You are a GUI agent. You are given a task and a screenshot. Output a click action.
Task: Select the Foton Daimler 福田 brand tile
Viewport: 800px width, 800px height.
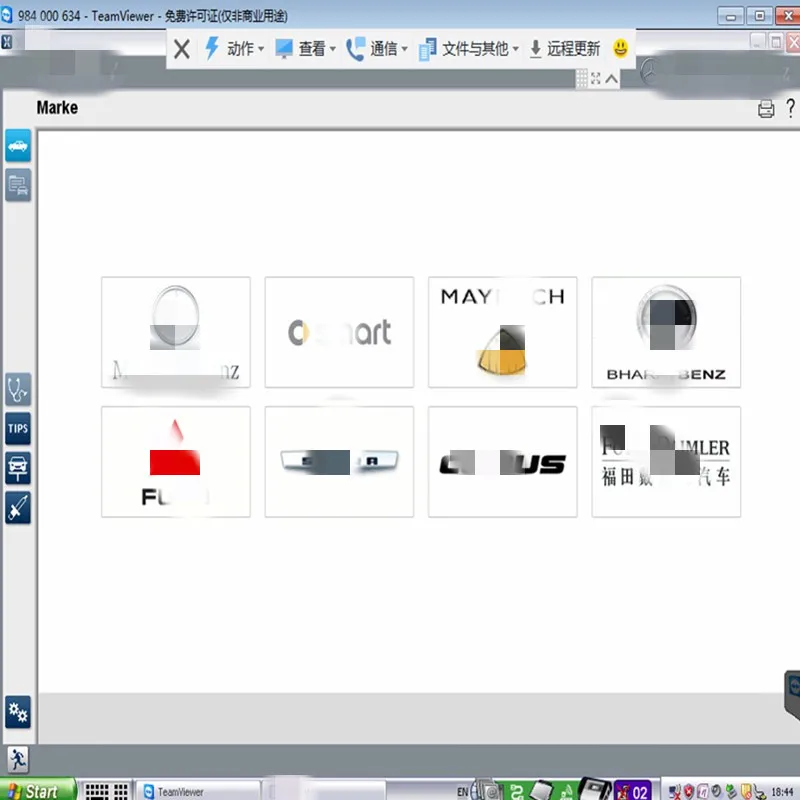(x=666, y=462)
